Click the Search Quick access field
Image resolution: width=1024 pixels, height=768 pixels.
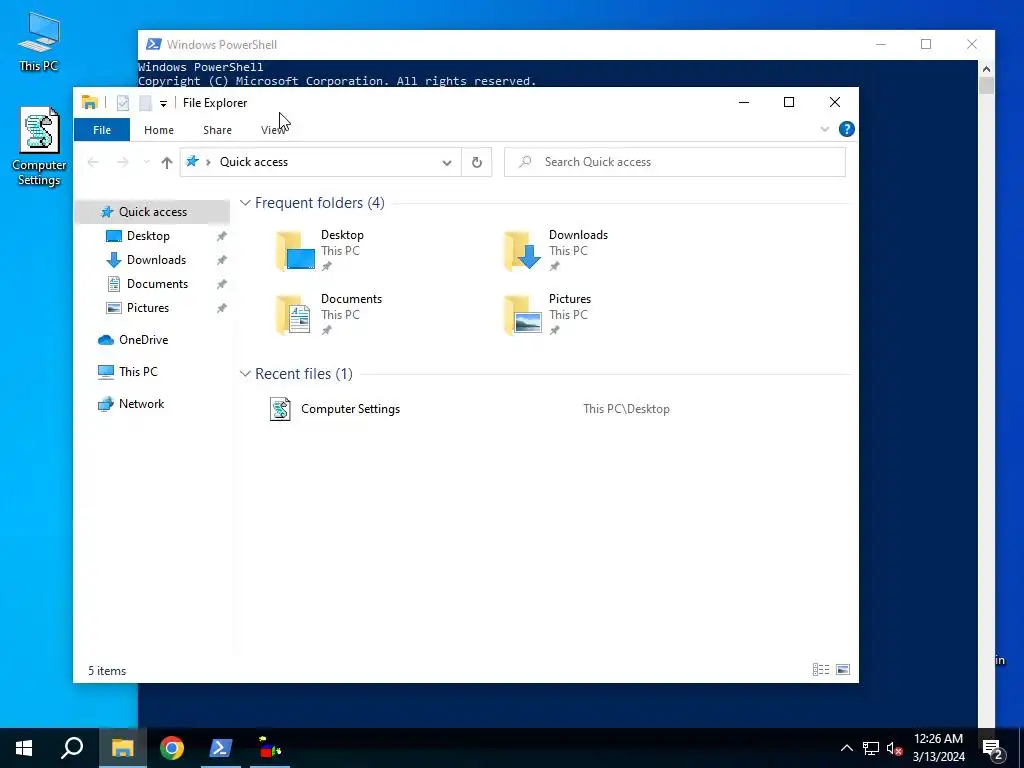(x=675, y=162)
